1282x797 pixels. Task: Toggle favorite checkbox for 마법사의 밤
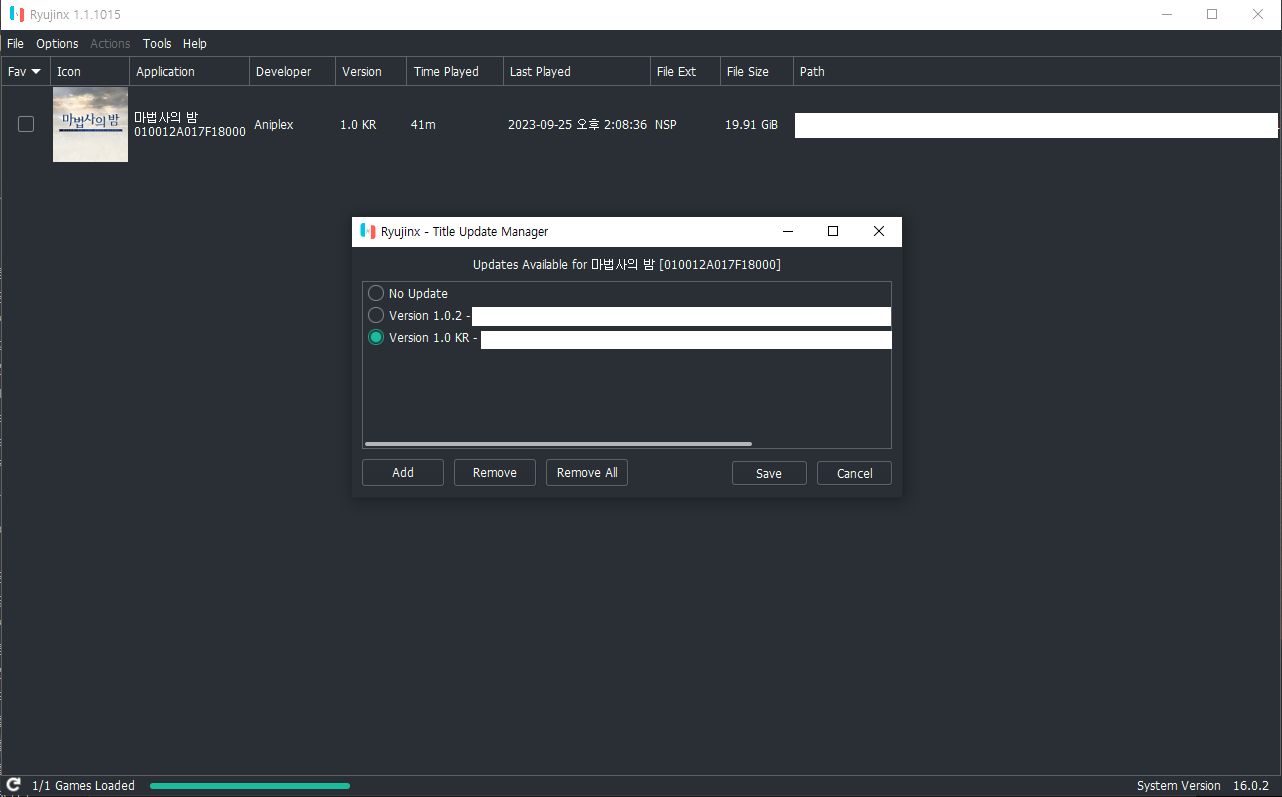point(26,124)
